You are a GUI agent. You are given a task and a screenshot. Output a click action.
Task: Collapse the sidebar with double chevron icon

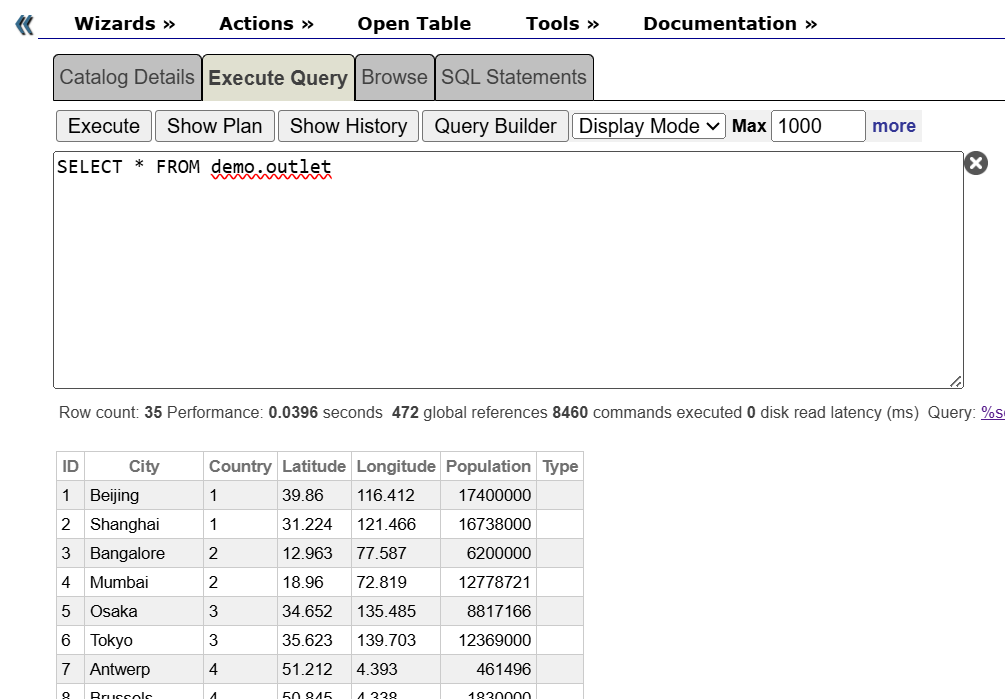[24, 25]
